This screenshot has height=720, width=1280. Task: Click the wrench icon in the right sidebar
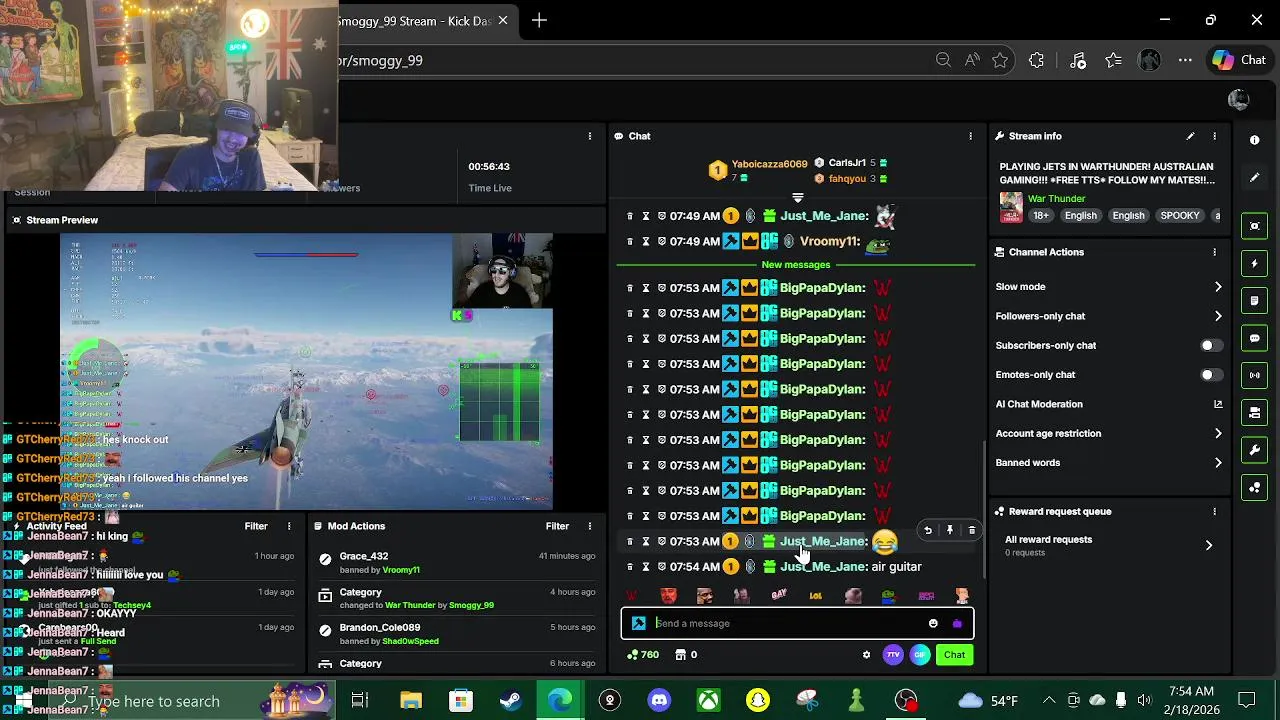1255,450
